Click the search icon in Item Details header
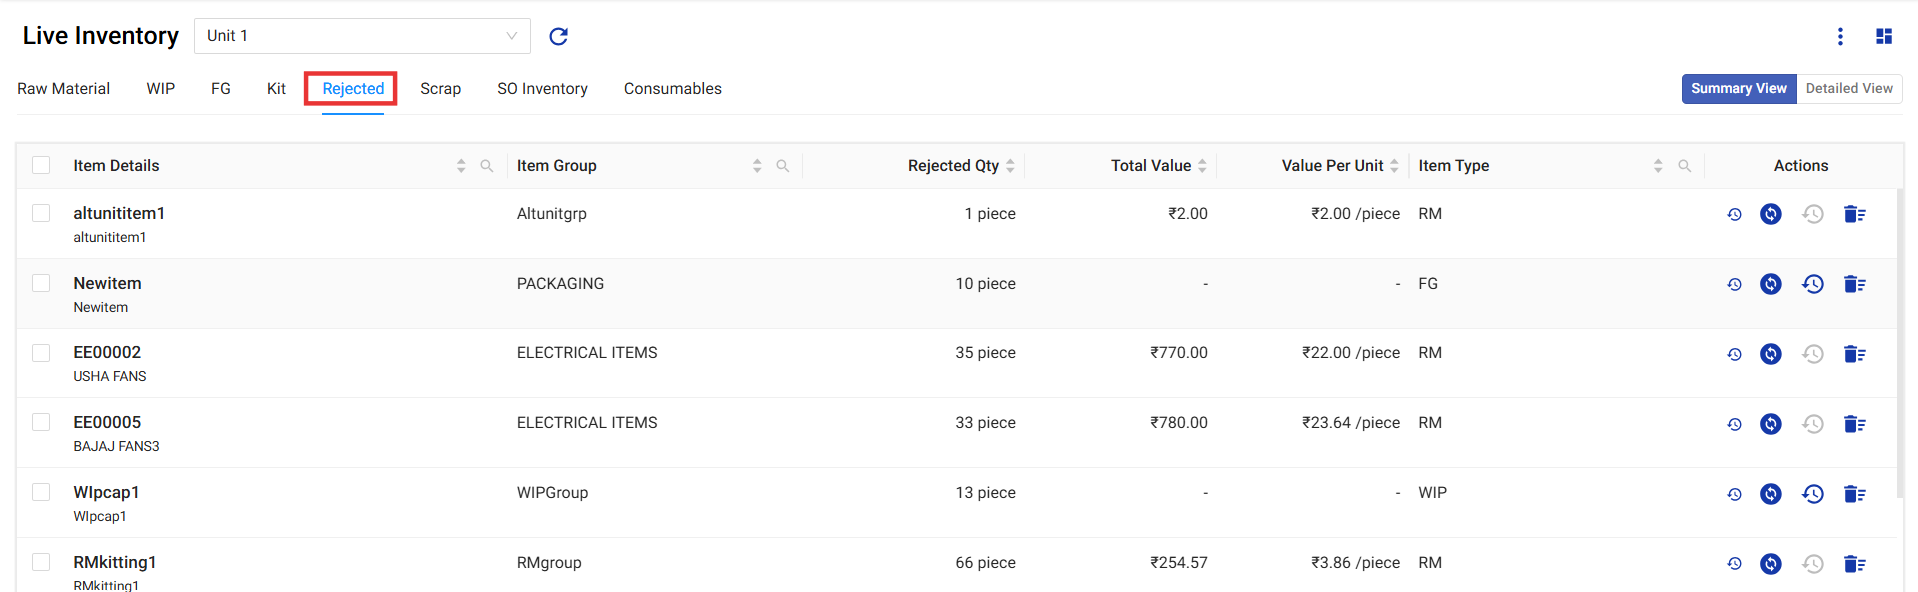 click(x=487, y=166)
